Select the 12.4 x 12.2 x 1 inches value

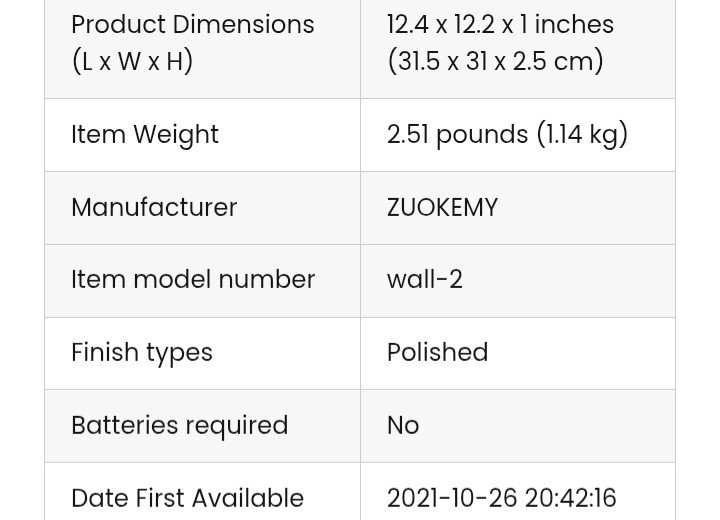coord(500,25)
